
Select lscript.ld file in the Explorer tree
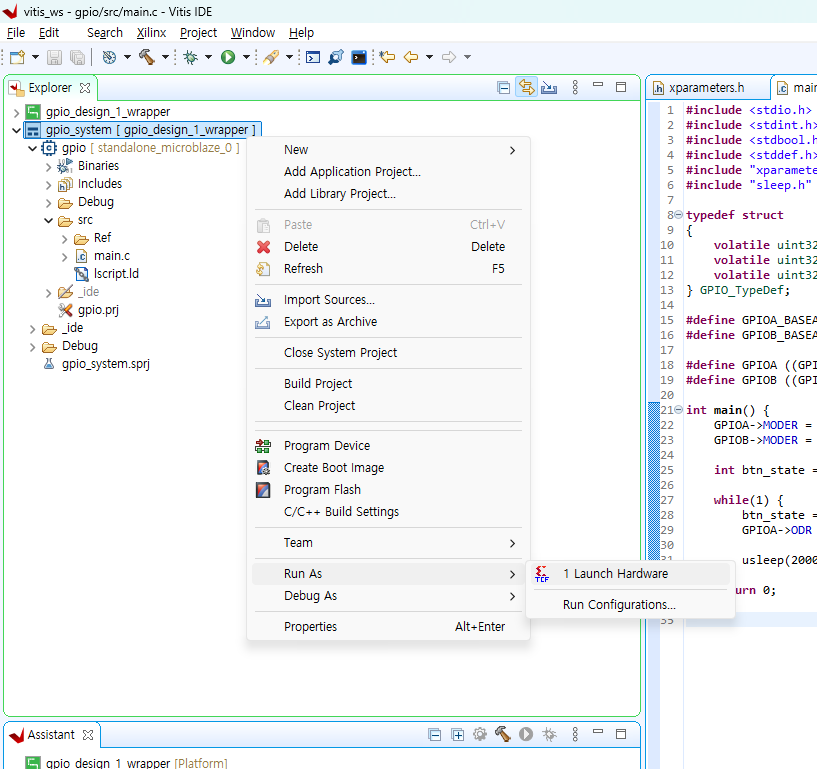click(x=115, y=274)
